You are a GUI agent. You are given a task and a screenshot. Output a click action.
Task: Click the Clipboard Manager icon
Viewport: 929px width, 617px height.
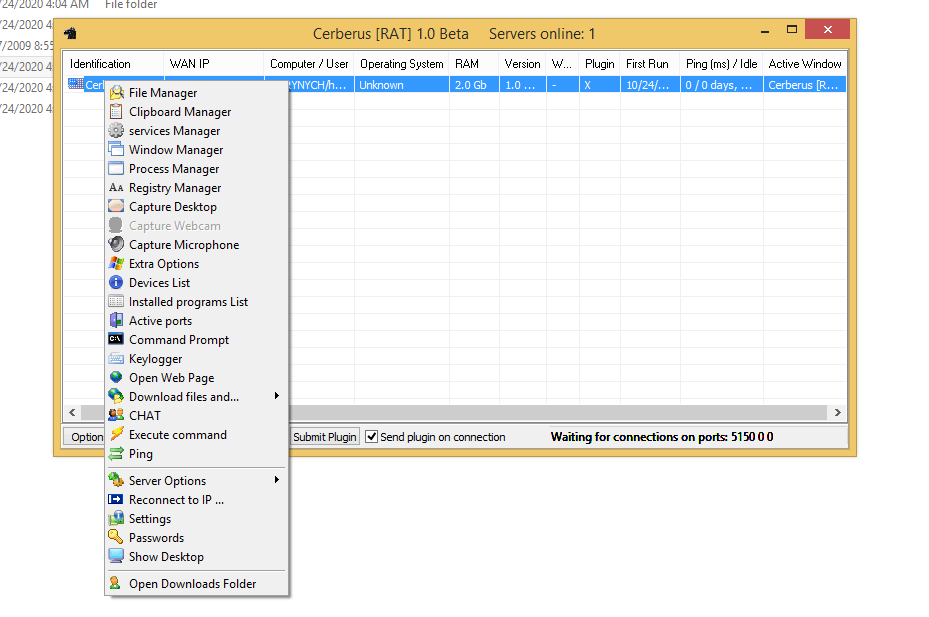tap(116, 112)
